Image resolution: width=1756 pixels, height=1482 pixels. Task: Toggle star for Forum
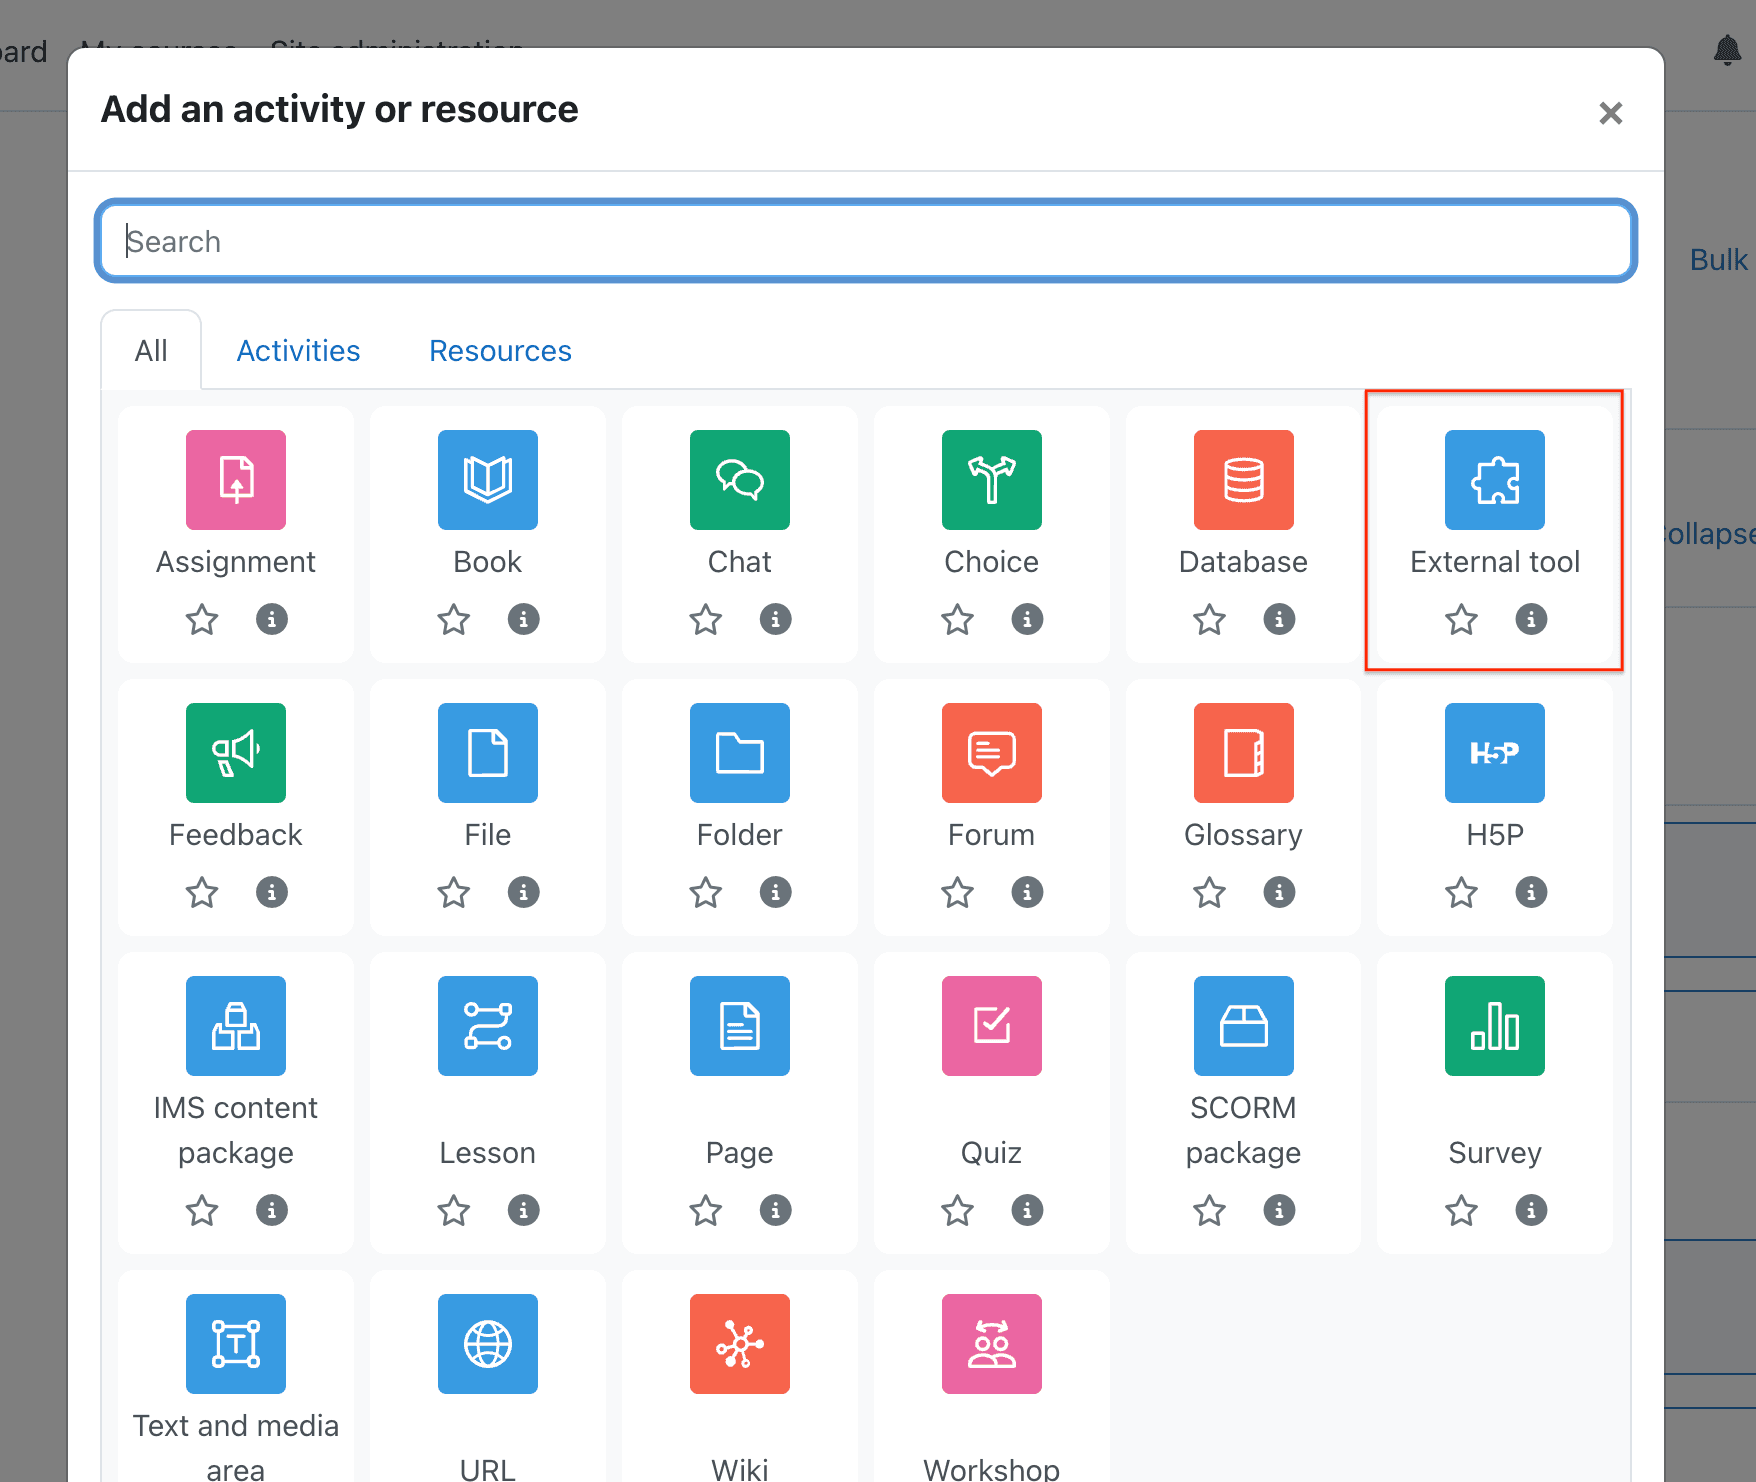click(958, 892)
